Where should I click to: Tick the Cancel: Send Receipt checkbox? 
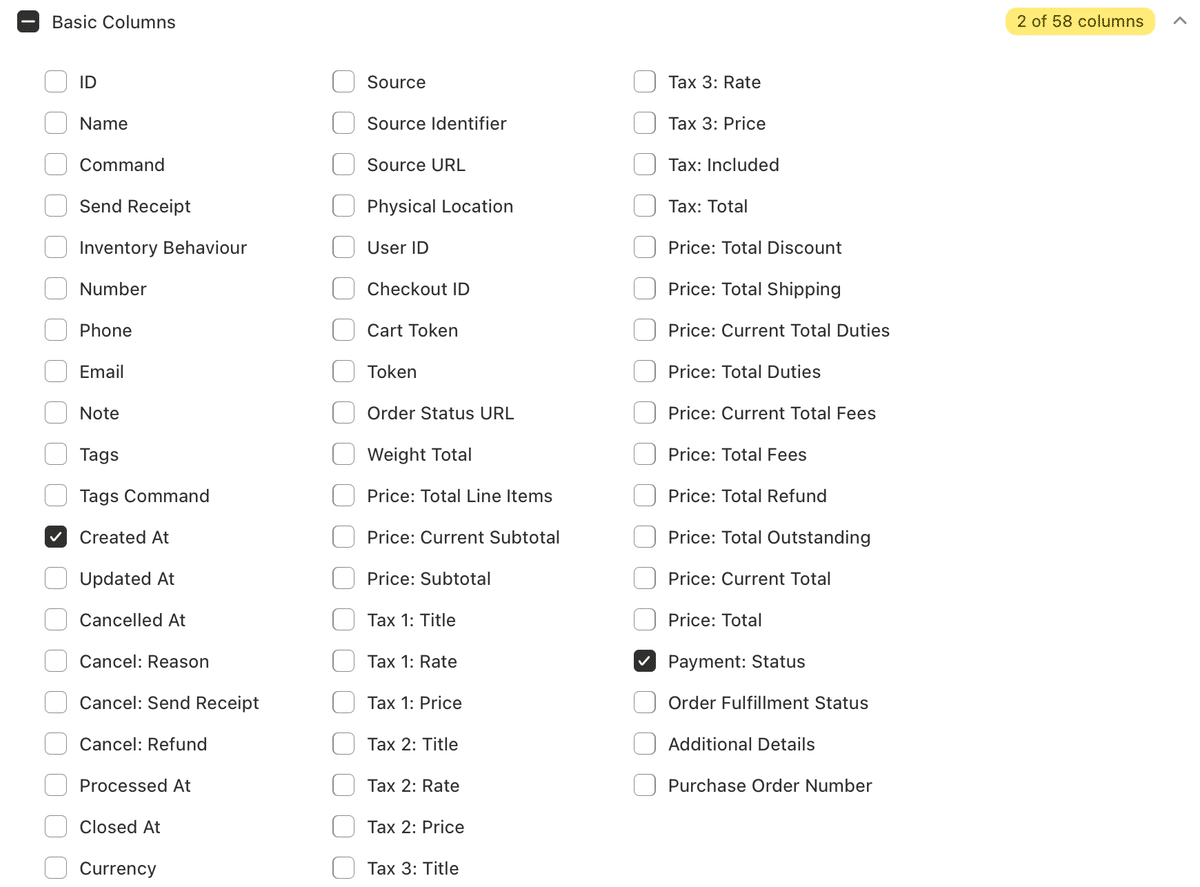(56, 703)
